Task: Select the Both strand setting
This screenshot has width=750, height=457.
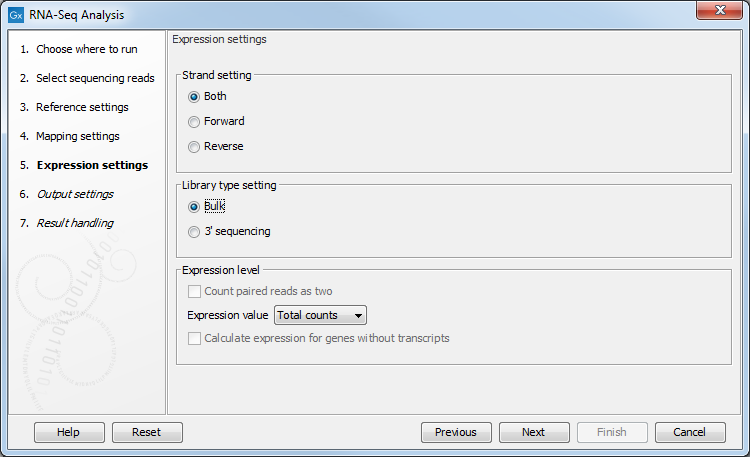Action: pyautogui.click(x=194, y=97)
